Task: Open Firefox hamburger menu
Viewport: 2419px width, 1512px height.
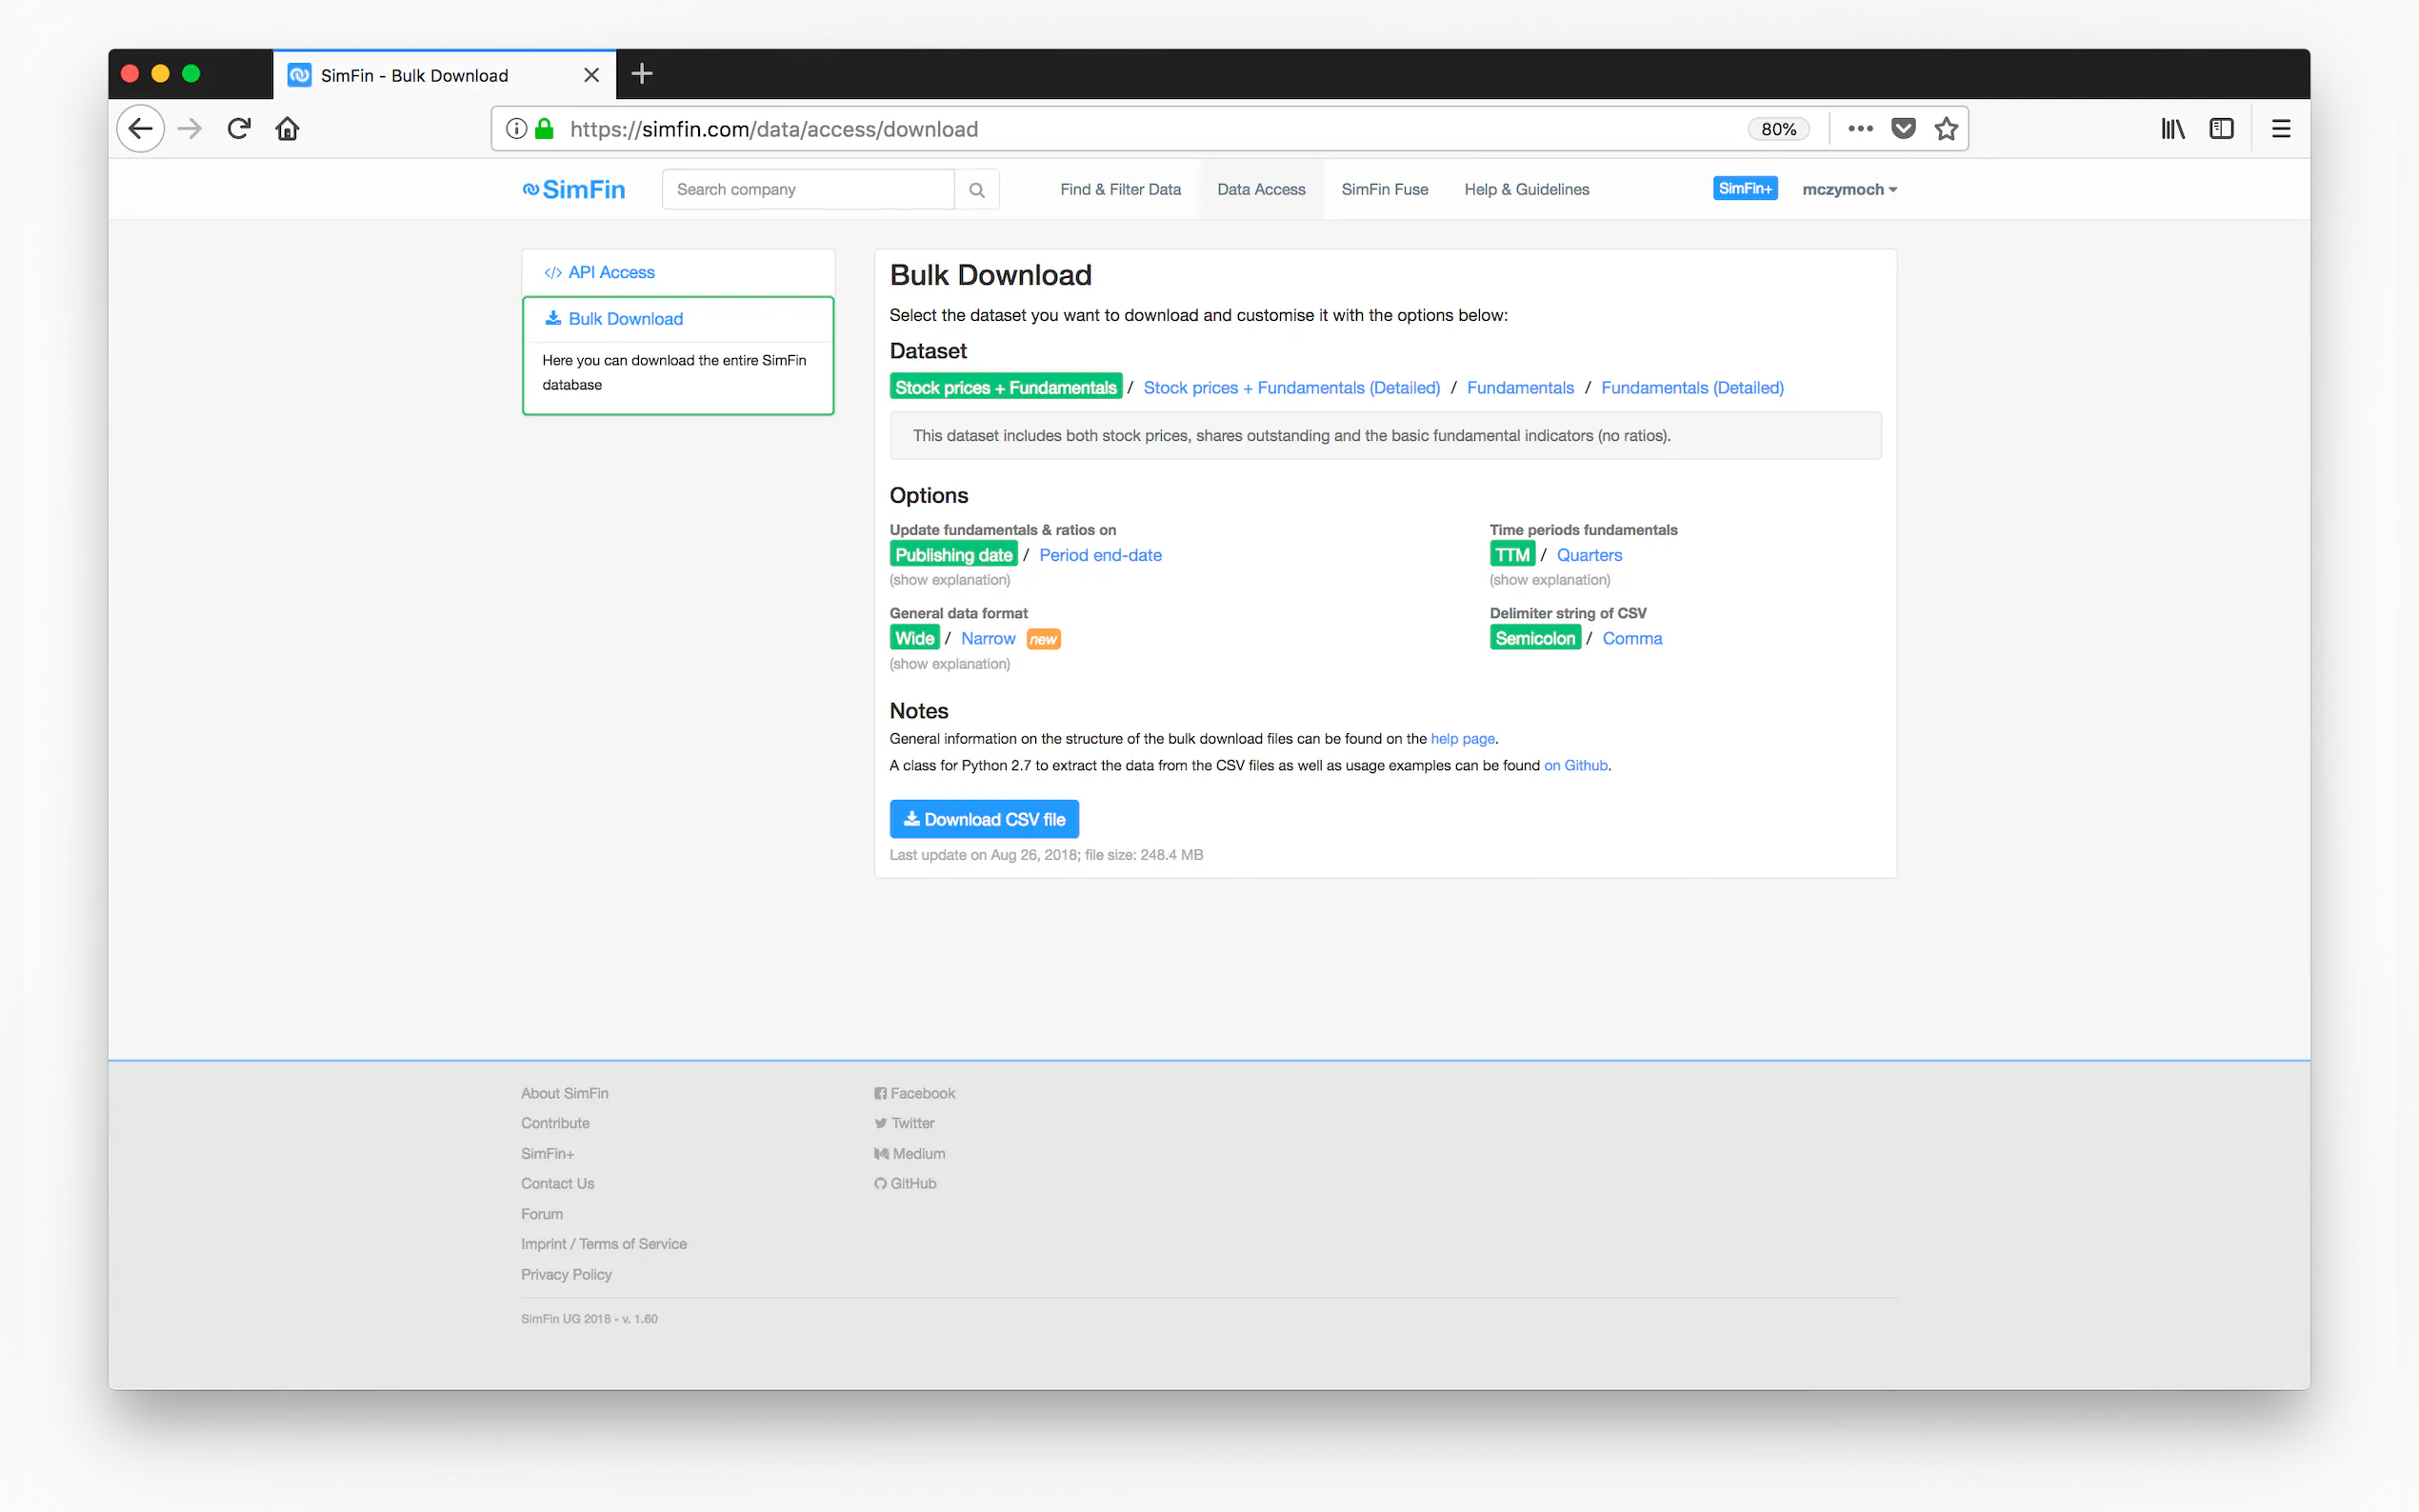Action: pos(2281,129)
